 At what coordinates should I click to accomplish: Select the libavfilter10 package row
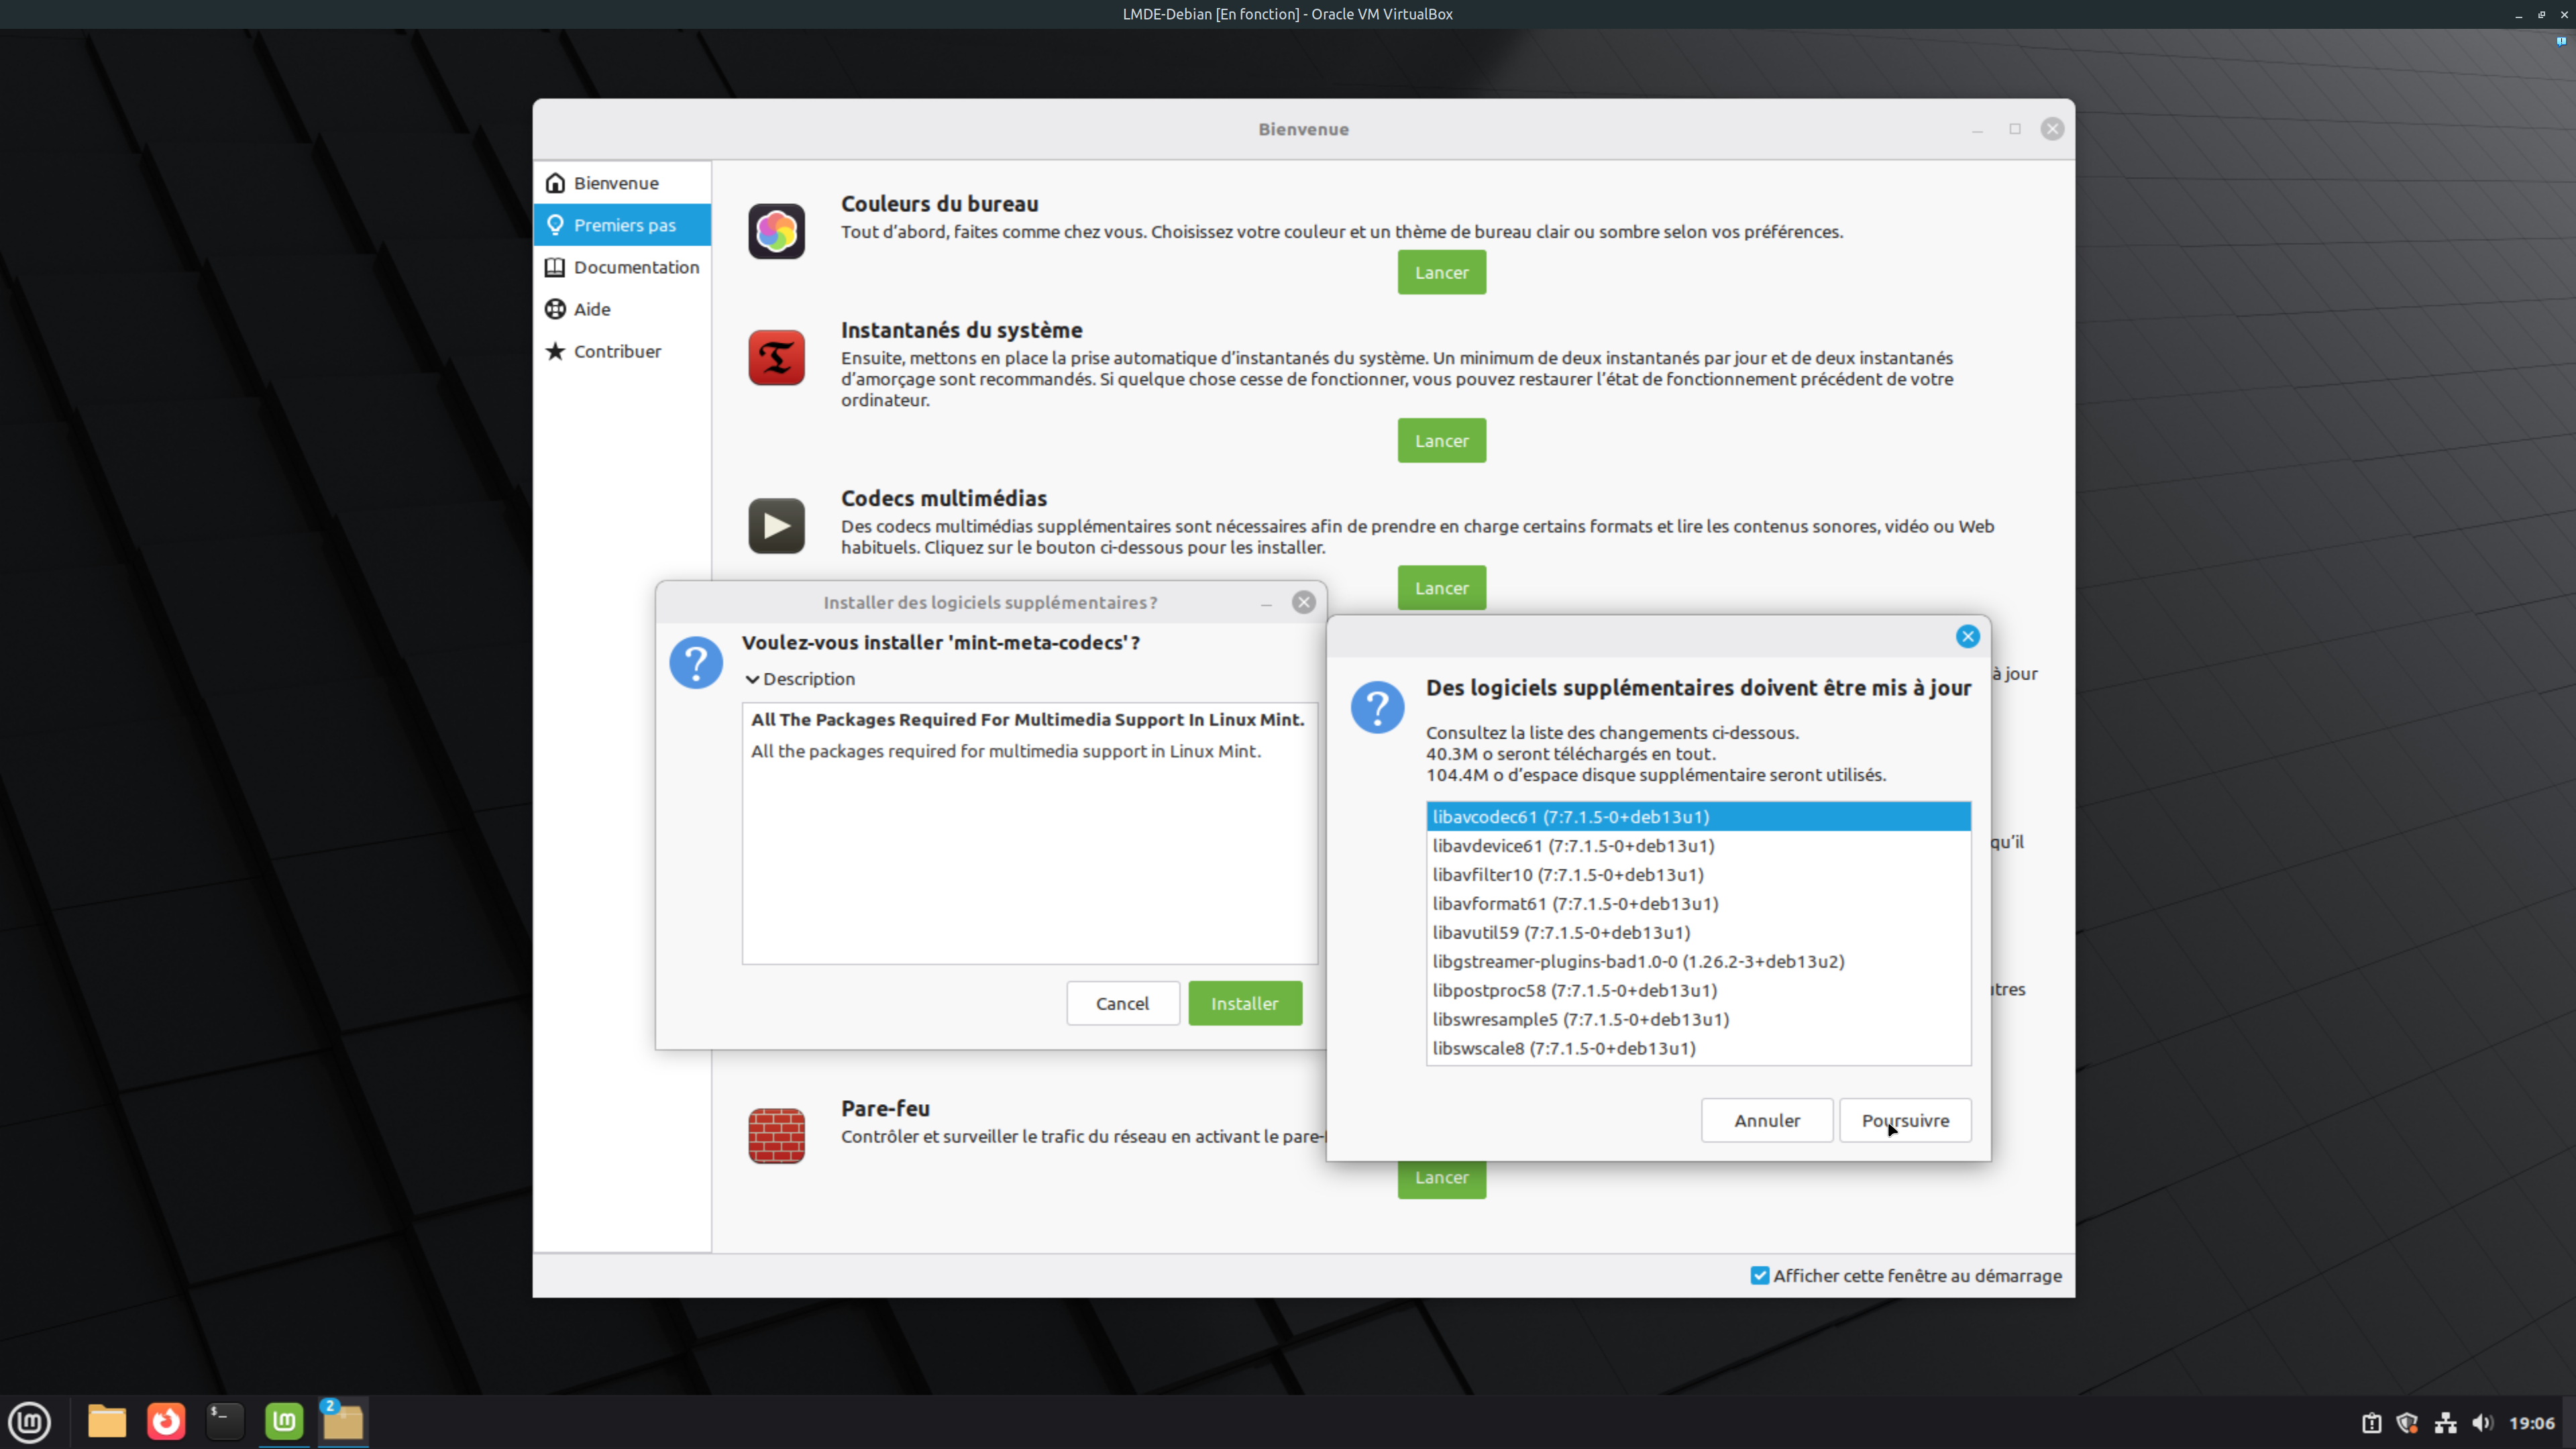1698,874
